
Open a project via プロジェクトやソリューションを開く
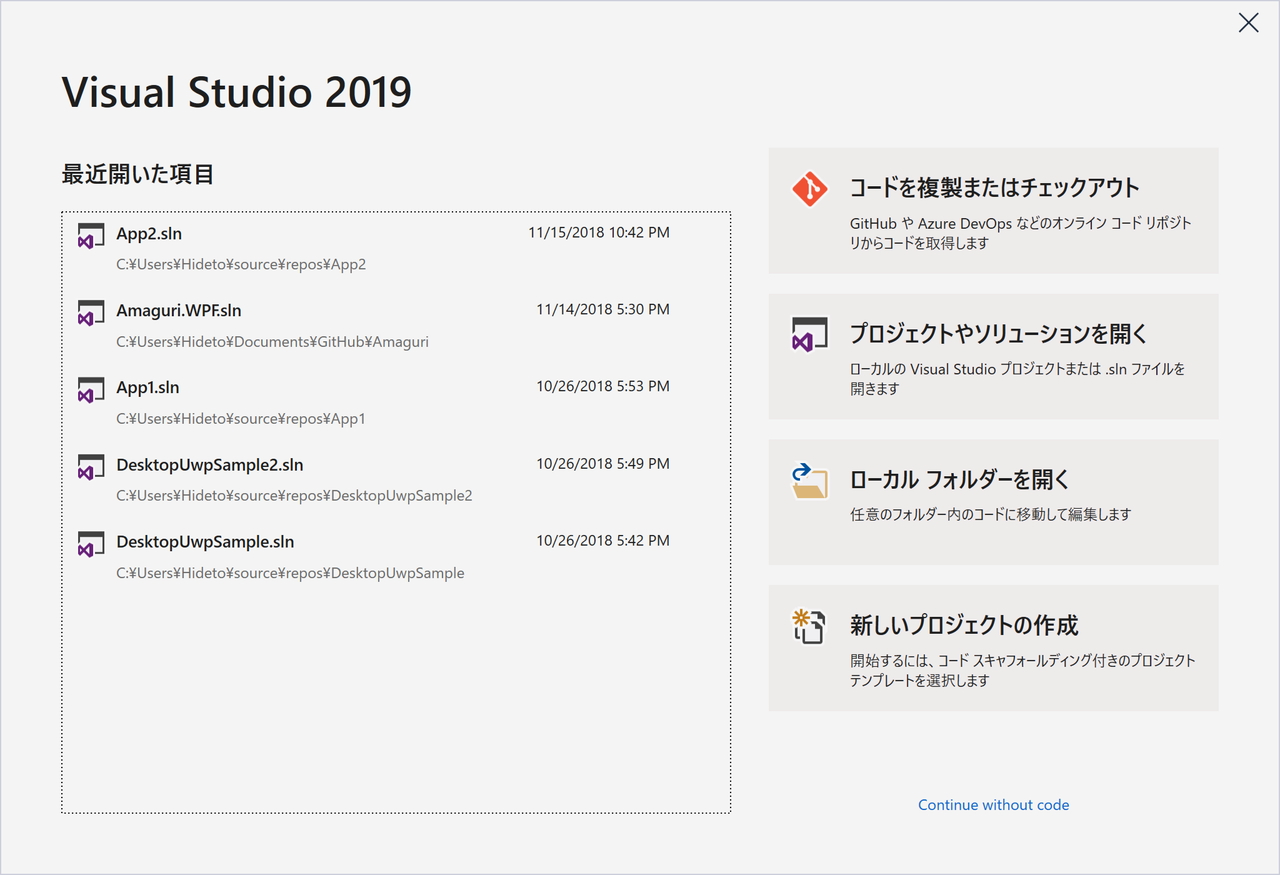pos(993,356)
